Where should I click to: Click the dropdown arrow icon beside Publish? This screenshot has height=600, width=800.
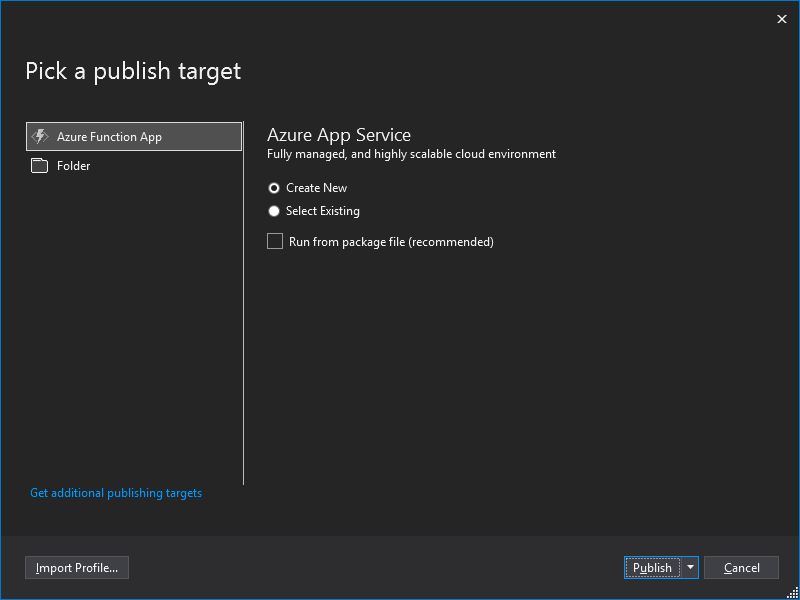[x=690, y=567]
